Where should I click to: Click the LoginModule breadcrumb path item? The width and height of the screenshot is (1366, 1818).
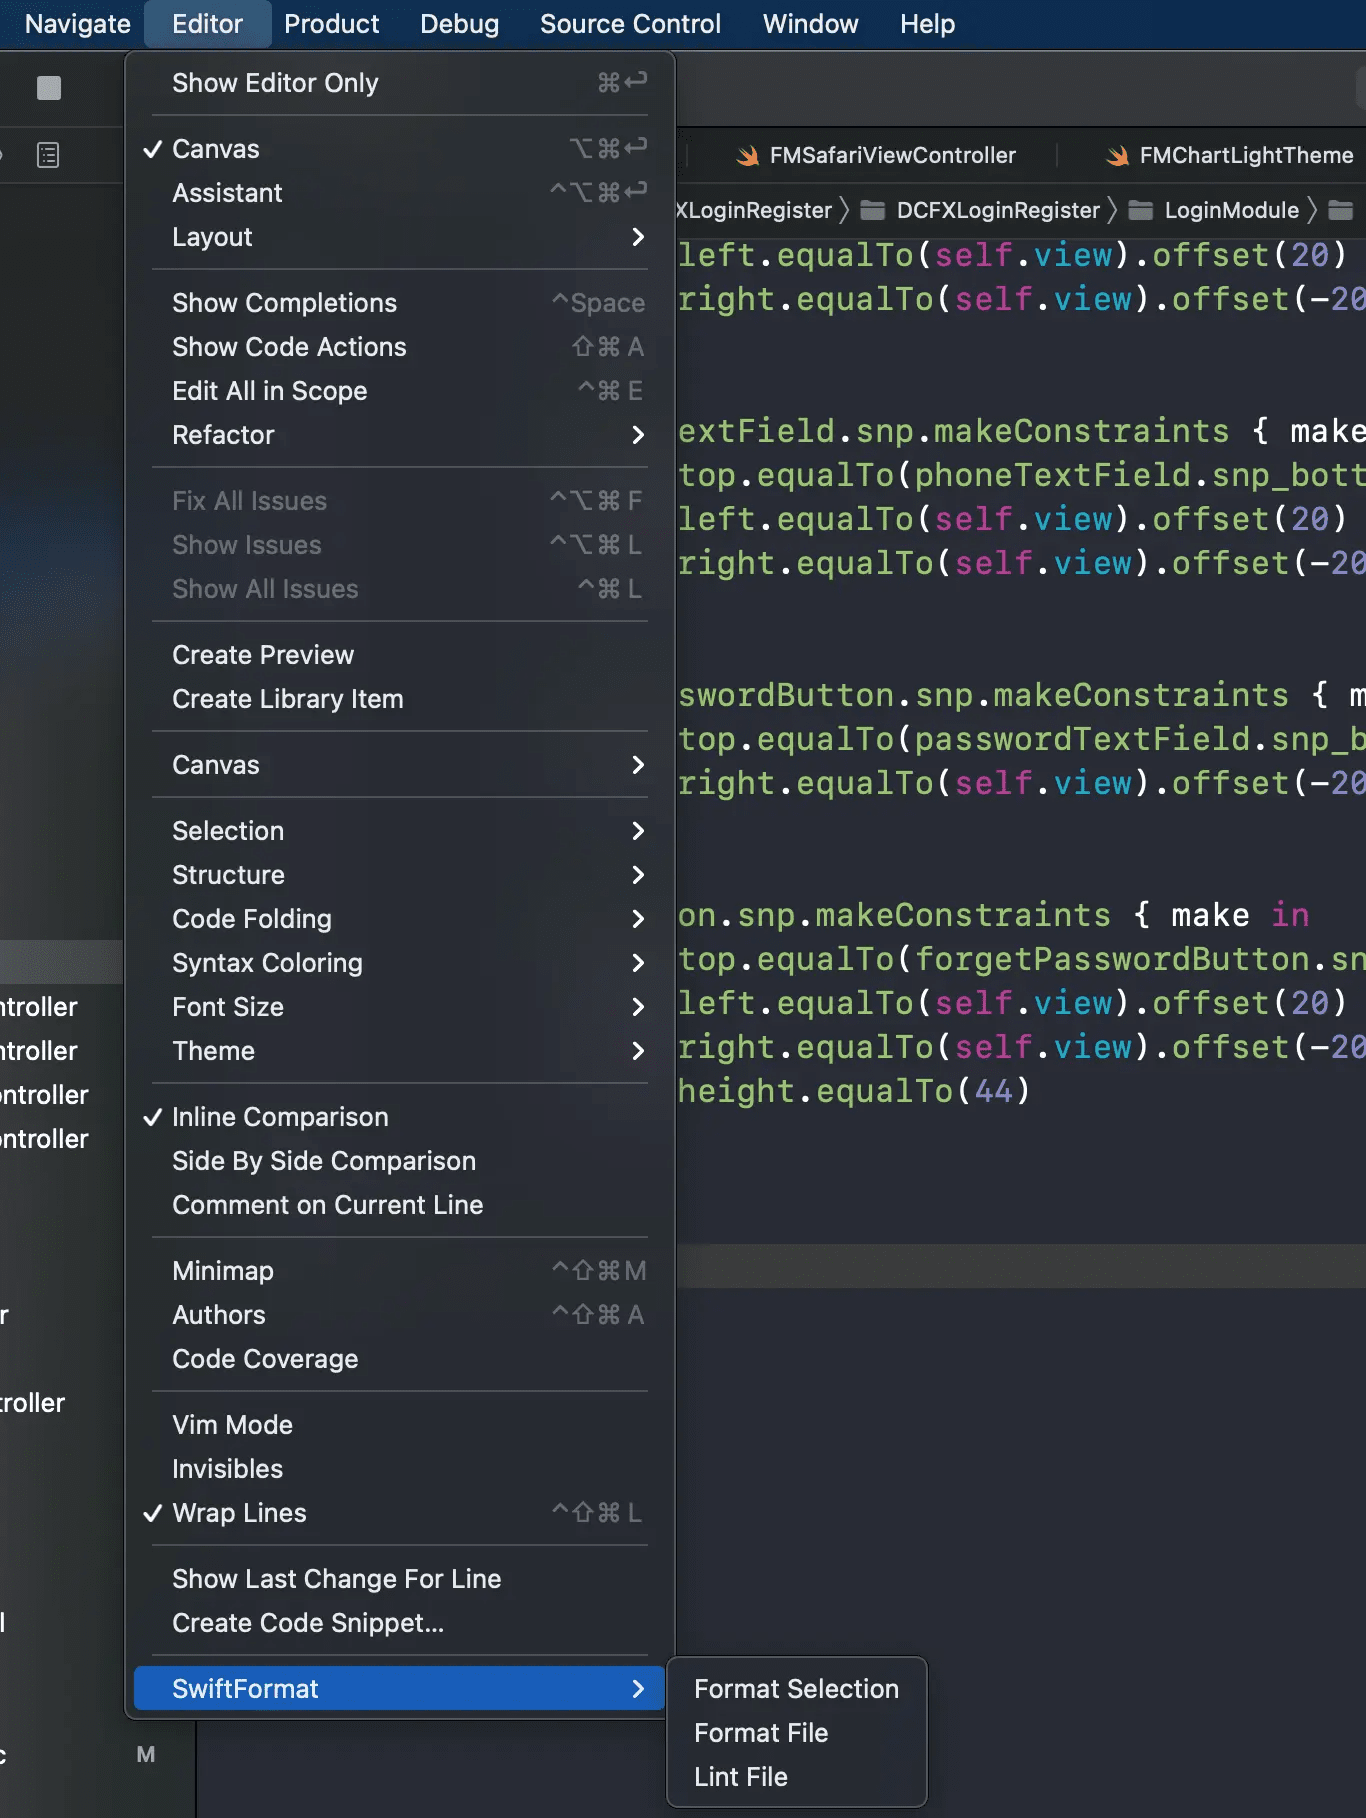point(1231,210)
